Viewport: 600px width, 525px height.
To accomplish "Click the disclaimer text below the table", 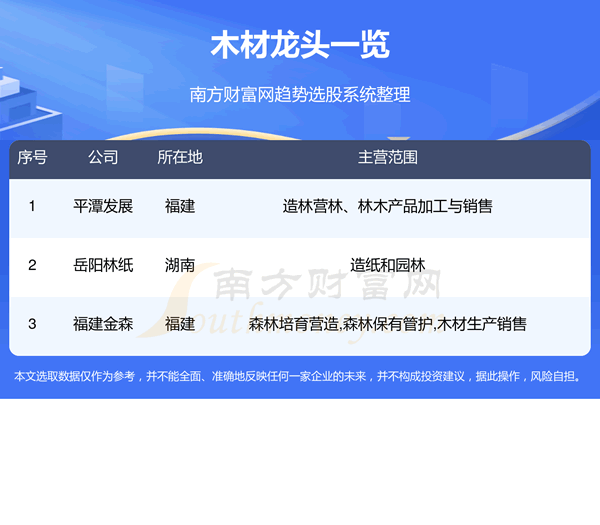I will pos(300,377).
